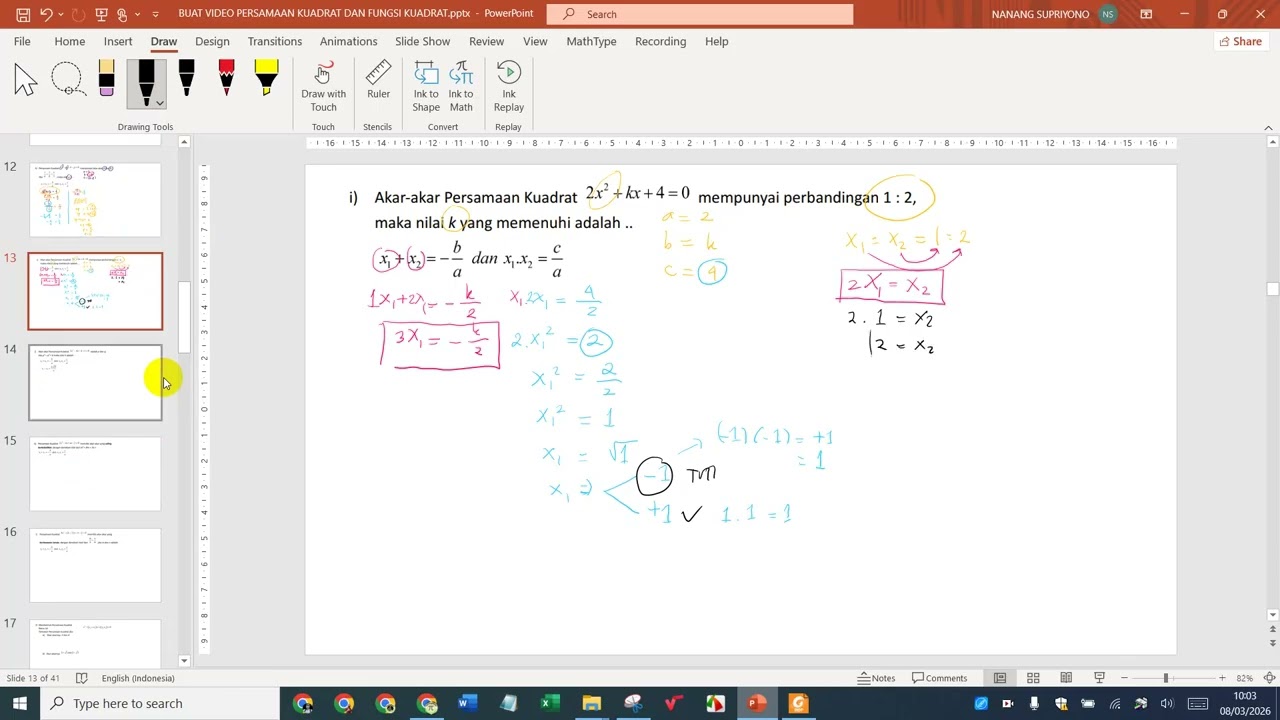Open the Windows Start menu
Image resolution: width=1280 pixels, height=720 pixels.
20,703
